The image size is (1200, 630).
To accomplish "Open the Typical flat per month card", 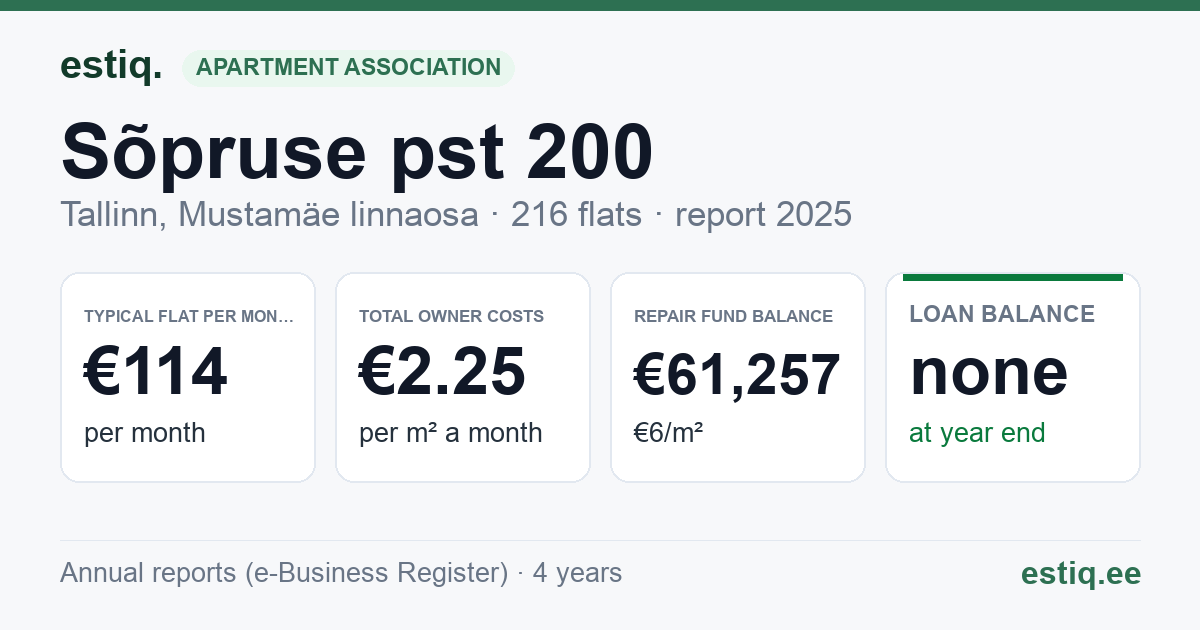I will tap(188, 377).
